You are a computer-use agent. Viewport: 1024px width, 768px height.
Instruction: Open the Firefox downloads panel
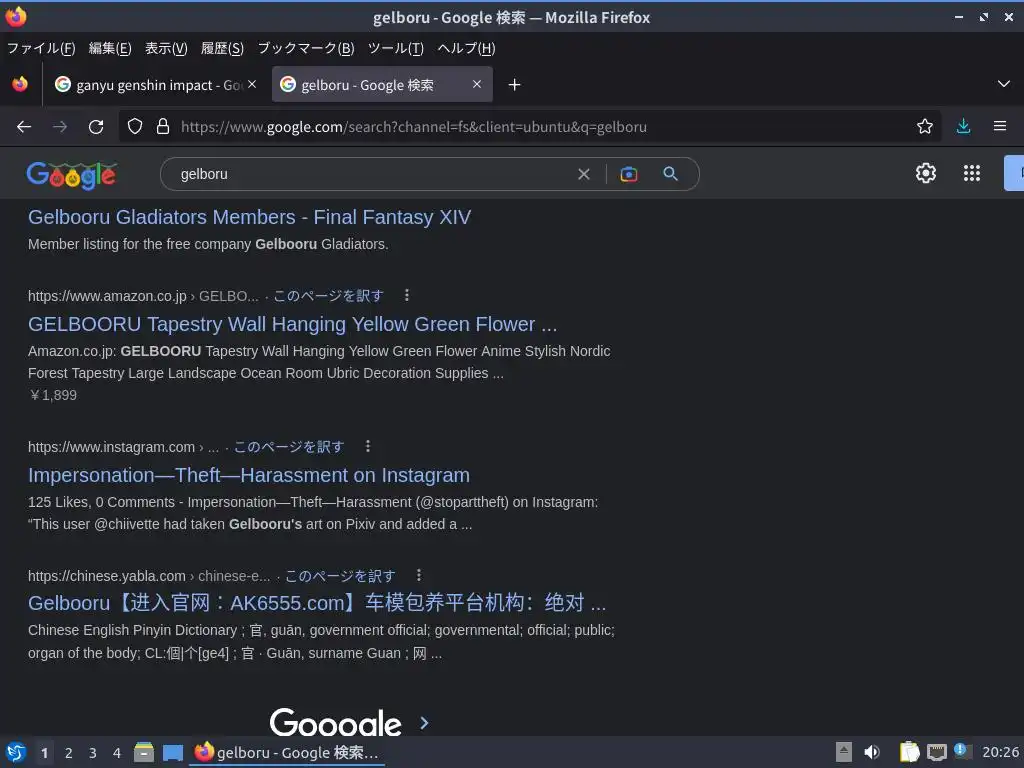point(963,127)
